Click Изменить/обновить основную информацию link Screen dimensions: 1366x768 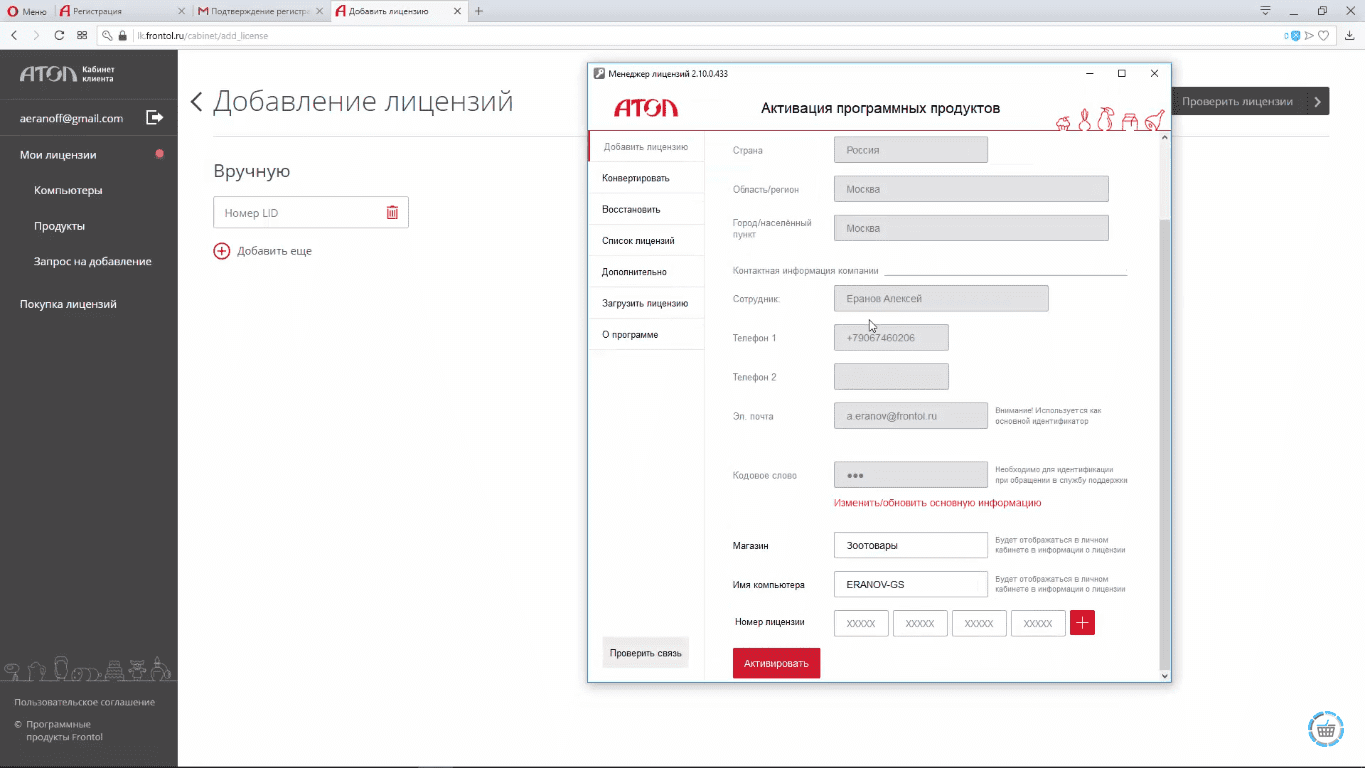(937, 503)
